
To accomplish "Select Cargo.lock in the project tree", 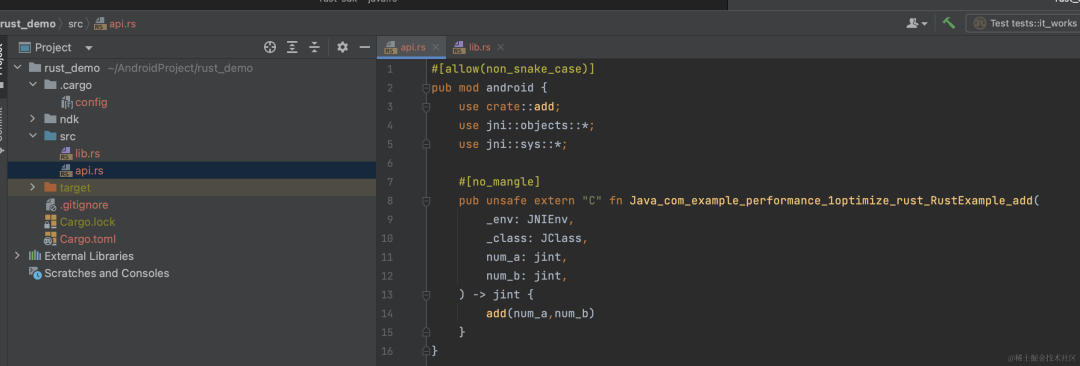I will tap(191, 222).
